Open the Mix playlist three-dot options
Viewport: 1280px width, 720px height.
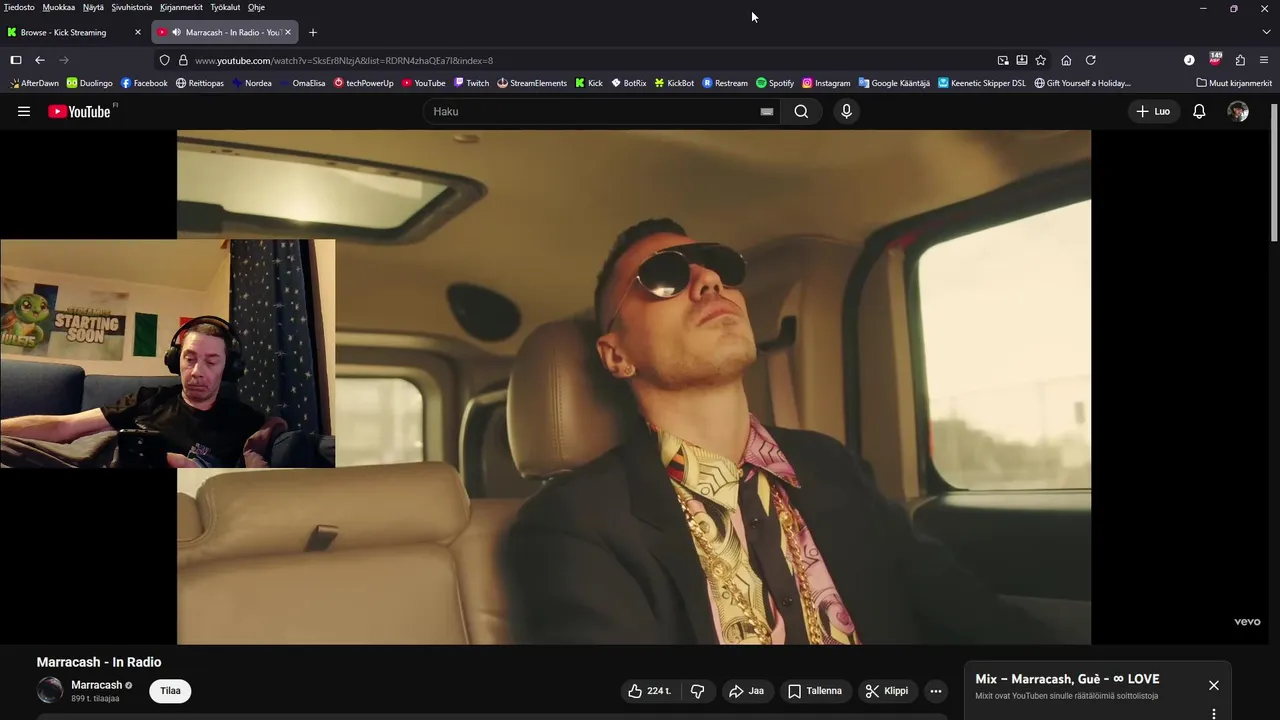tap(1213, 714)
